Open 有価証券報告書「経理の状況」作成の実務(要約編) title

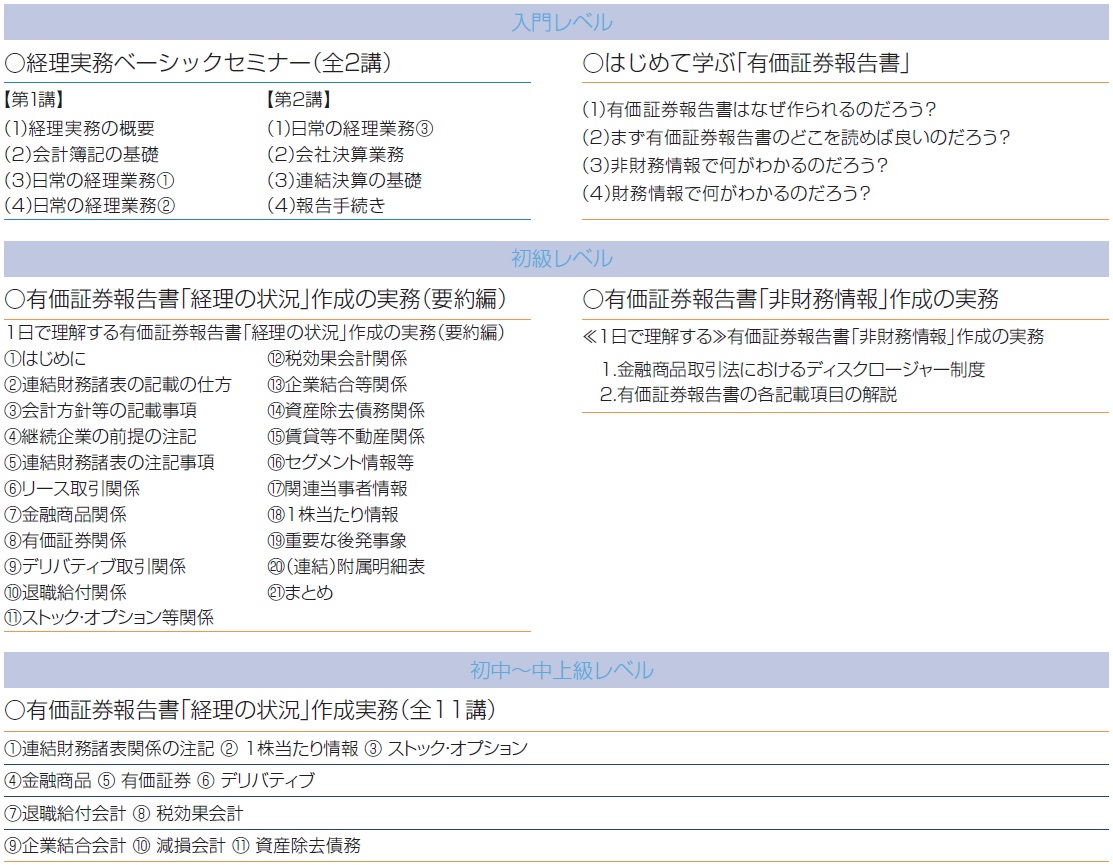256,299
